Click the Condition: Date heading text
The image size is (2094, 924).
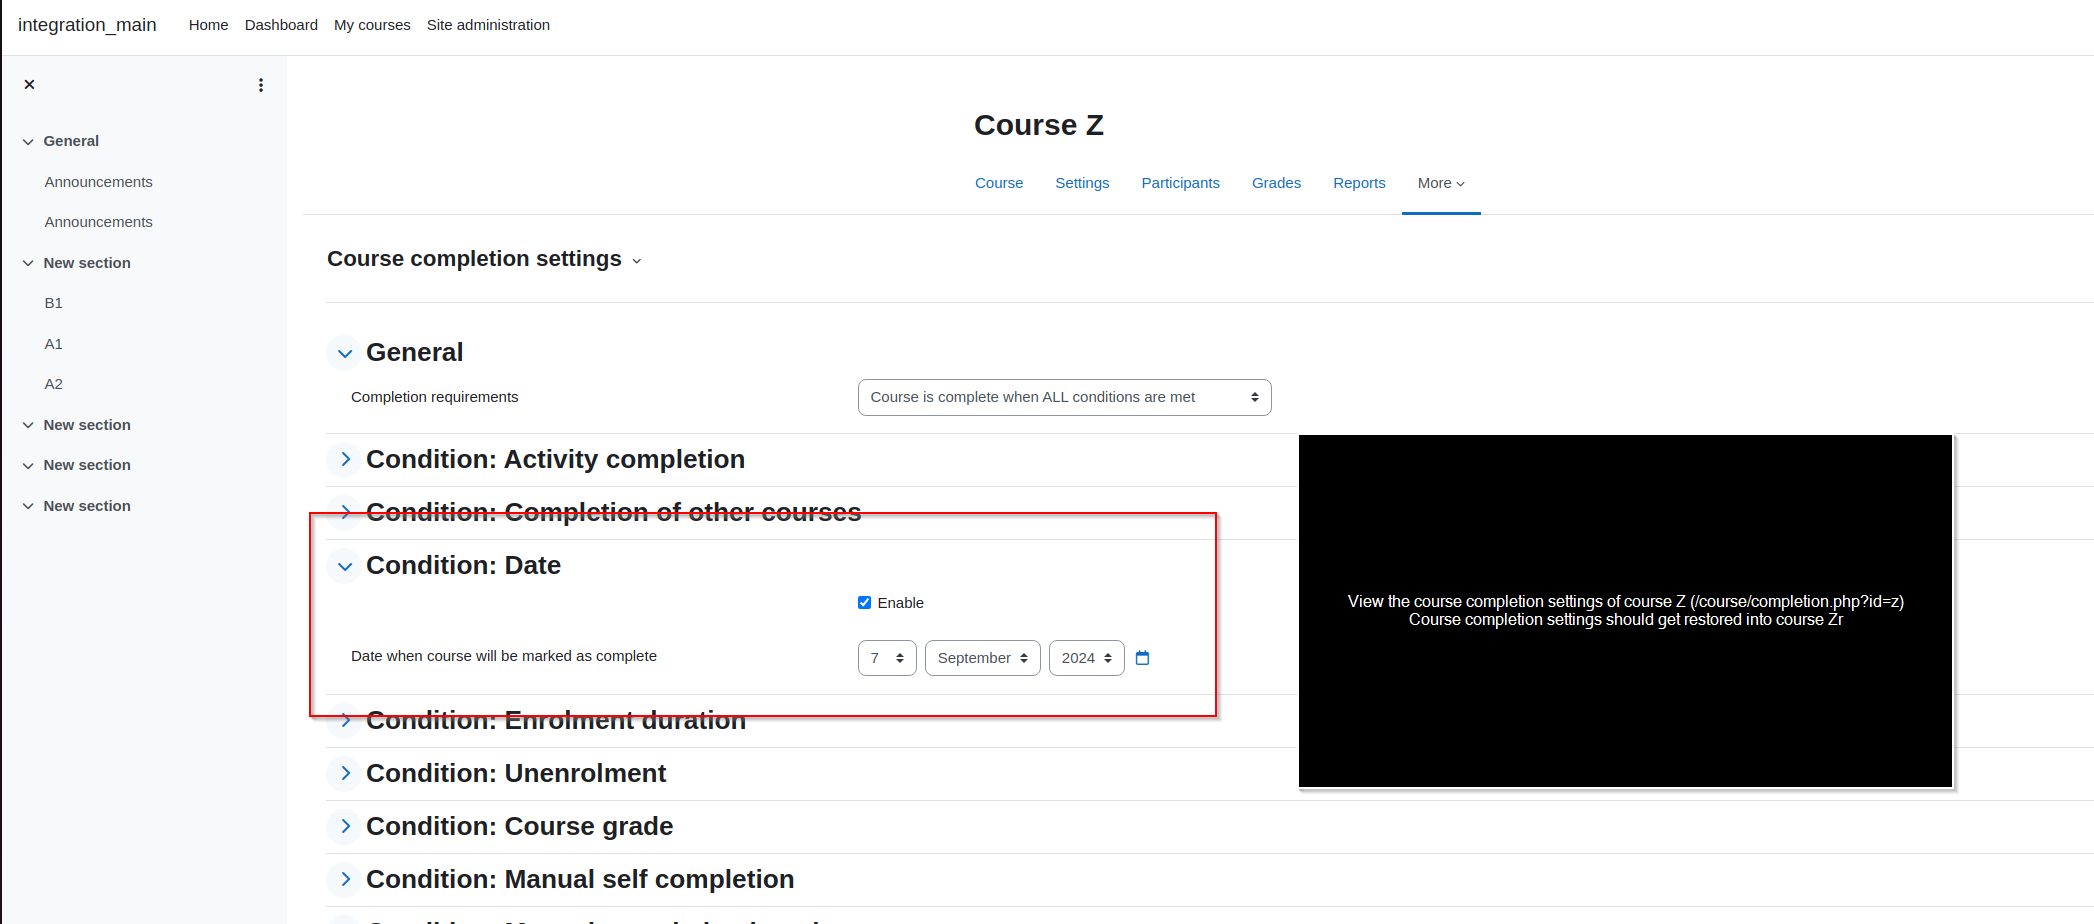(463, 565)
